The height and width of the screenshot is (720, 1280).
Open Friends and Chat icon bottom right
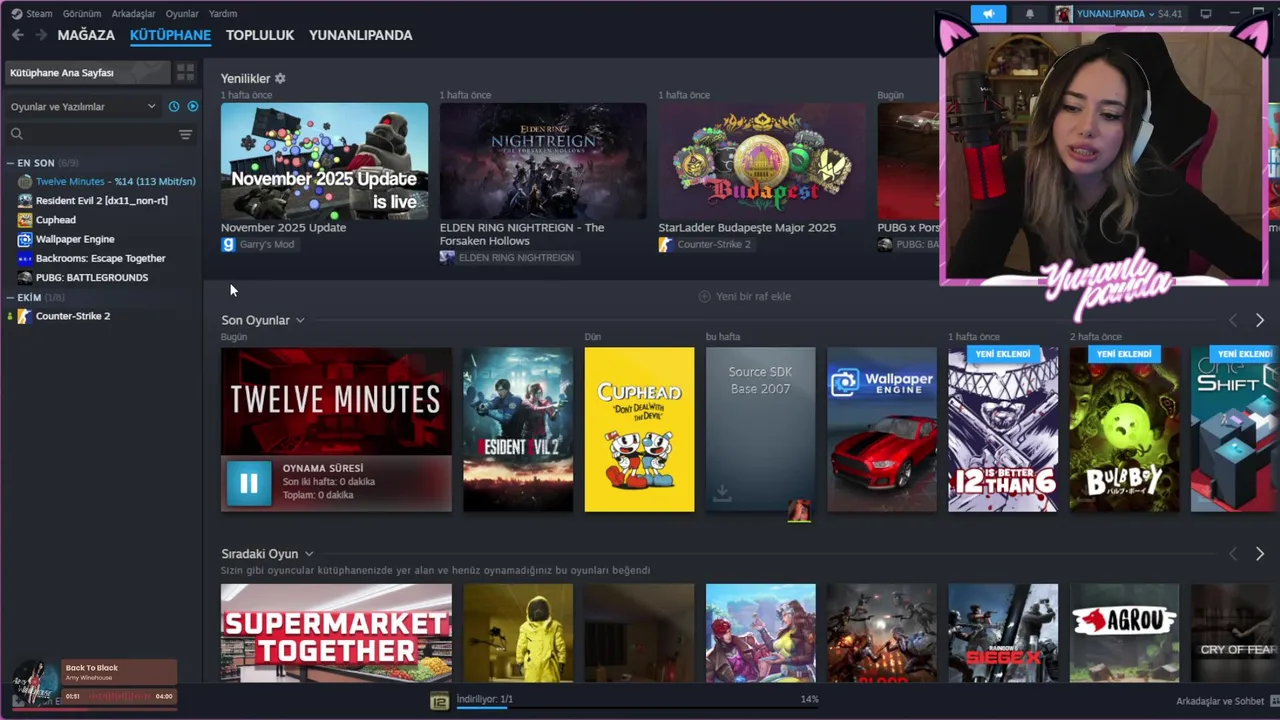1273,701
